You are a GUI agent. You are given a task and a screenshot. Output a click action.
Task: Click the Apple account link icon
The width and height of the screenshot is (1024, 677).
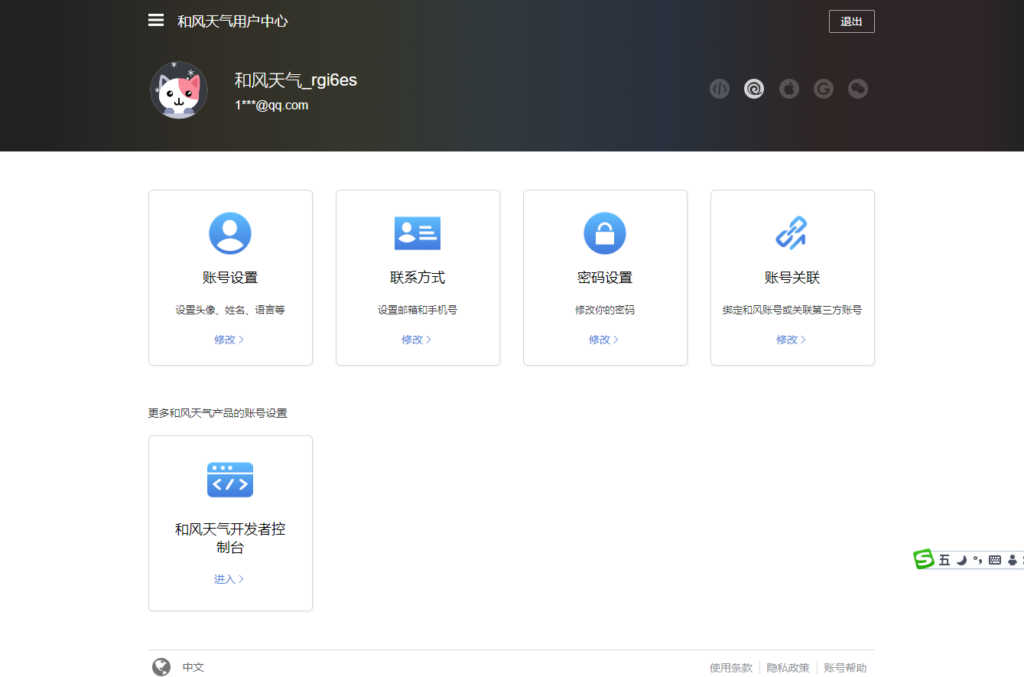click(789, 89)
